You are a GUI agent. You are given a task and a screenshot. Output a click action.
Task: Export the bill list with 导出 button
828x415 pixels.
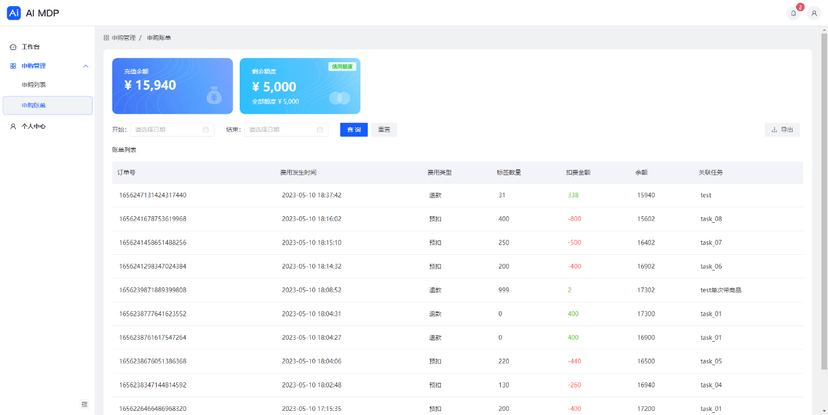click(x=782, y=130)
